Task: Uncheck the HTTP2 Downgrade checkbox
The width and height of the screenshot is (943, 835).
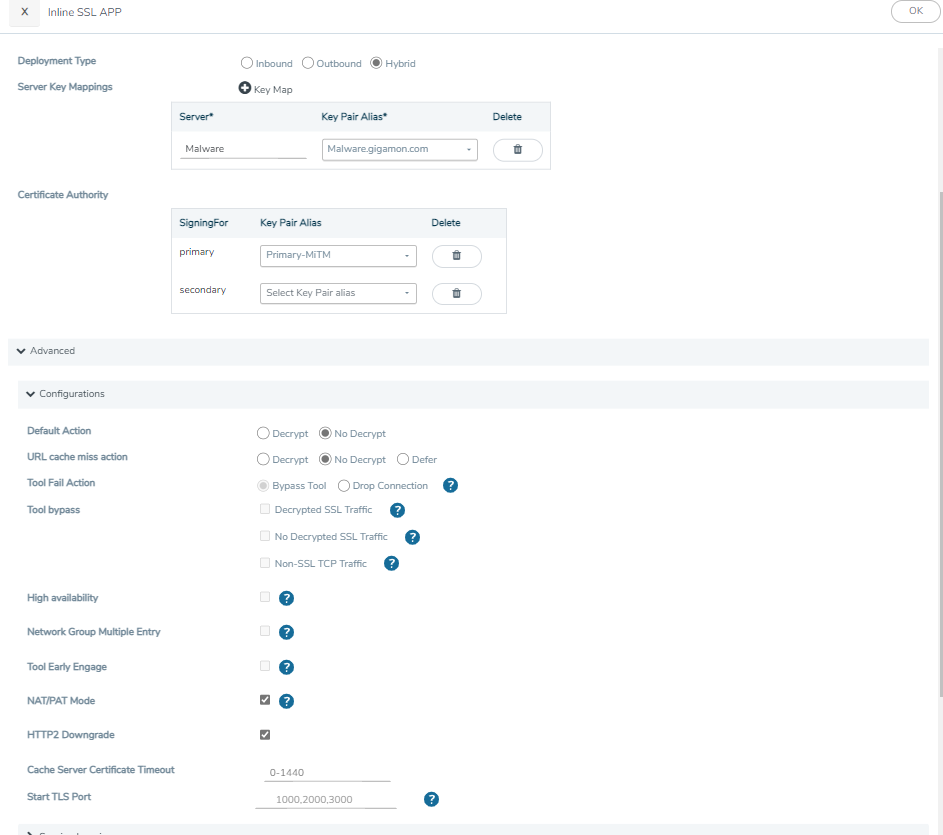Action: click(x=265, y=735)
